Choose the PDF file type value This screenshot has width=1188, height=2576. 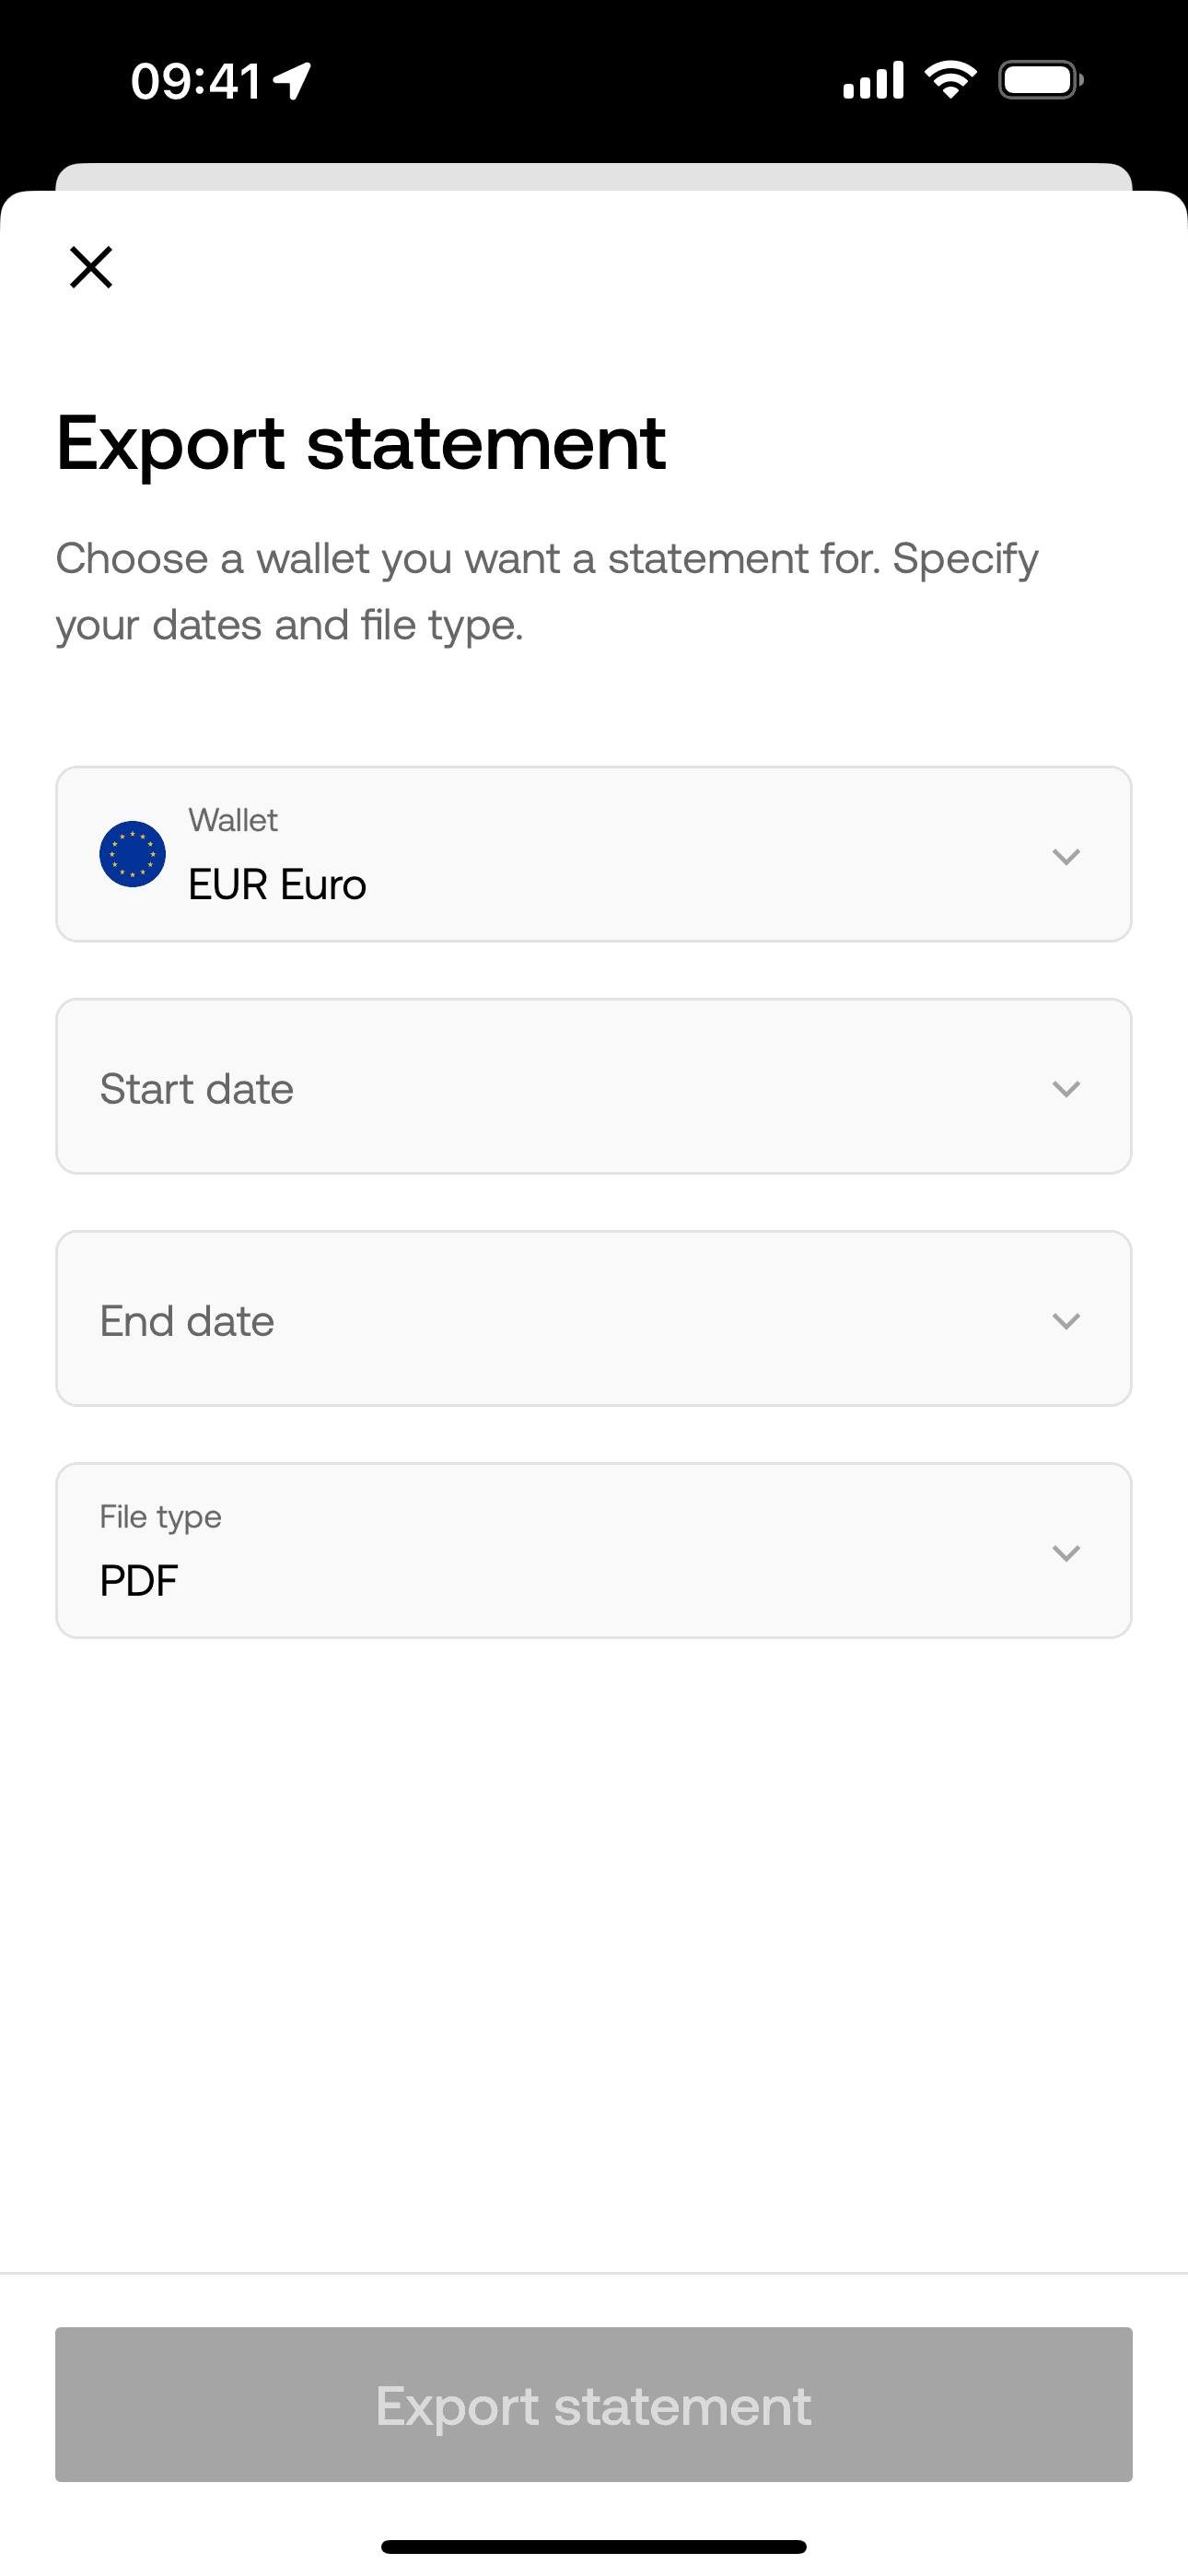[139, 1581]
